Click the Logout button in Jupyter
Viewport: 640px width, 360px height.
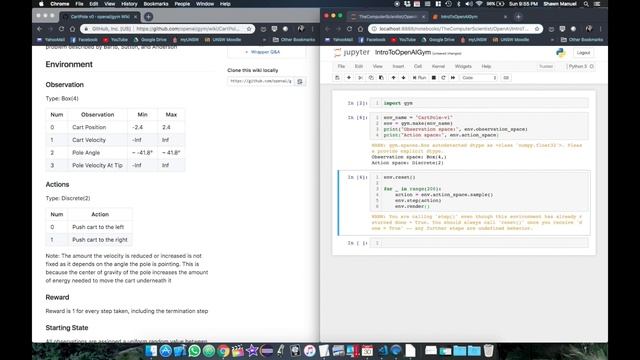583,53
